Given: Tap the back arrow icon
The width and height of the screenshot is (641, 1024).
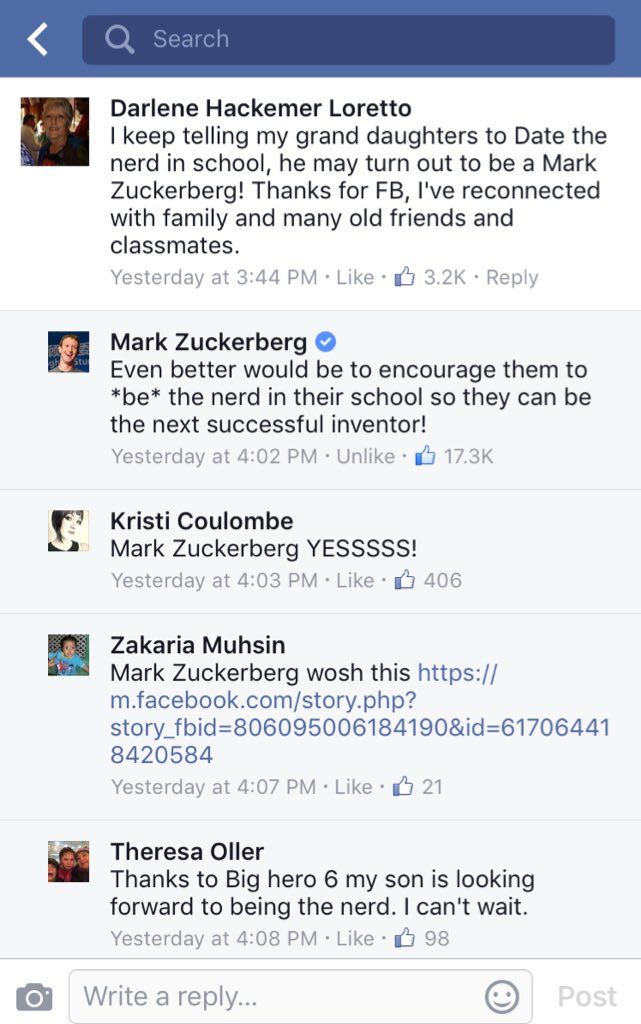Looking at the screenshot, I should click(38, 39).
